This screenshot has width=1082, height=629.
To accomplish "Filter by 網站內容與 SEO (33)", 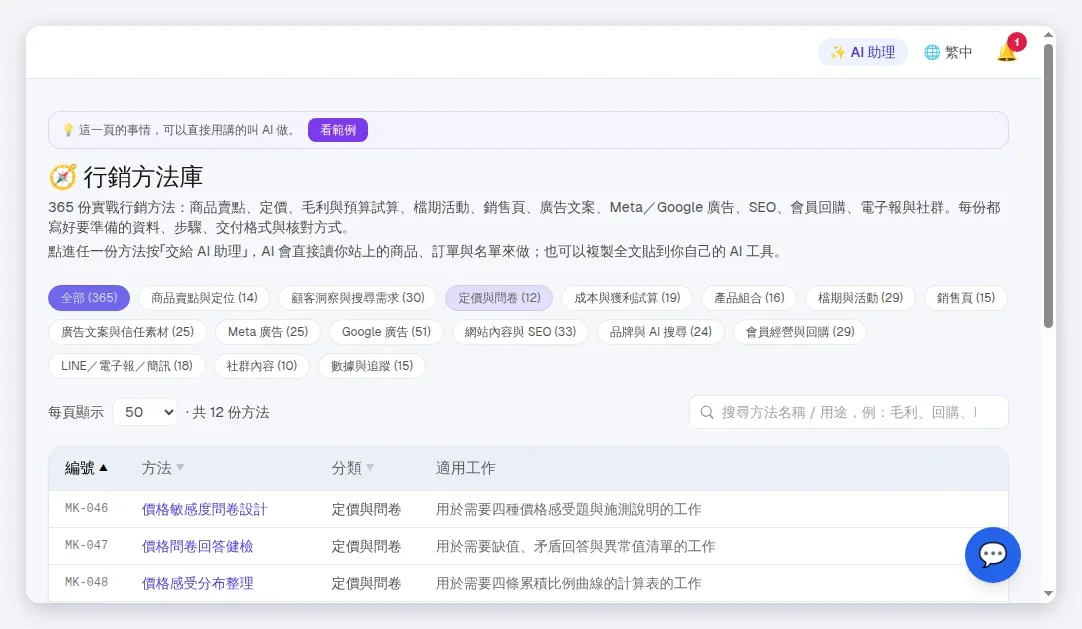I will [x=520, y=332].
